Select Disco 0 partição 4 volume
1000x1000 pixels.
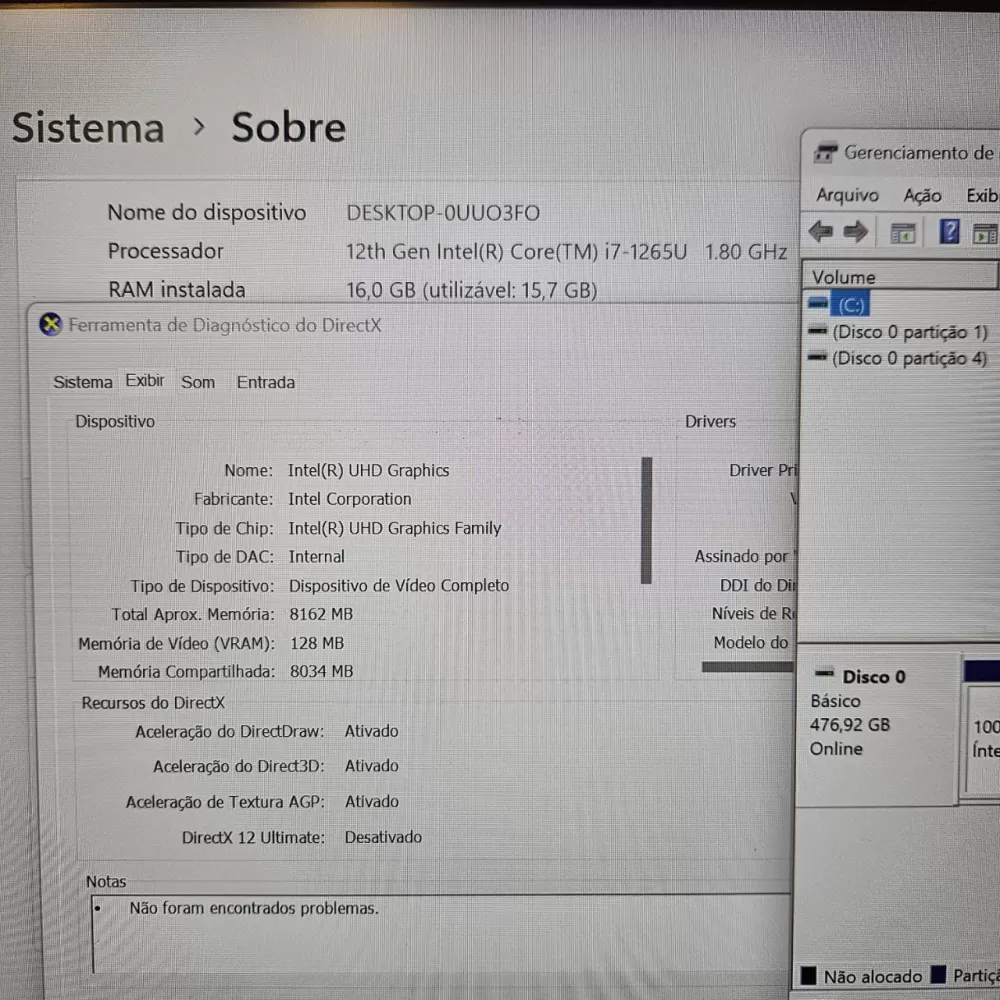click(909, 358)
